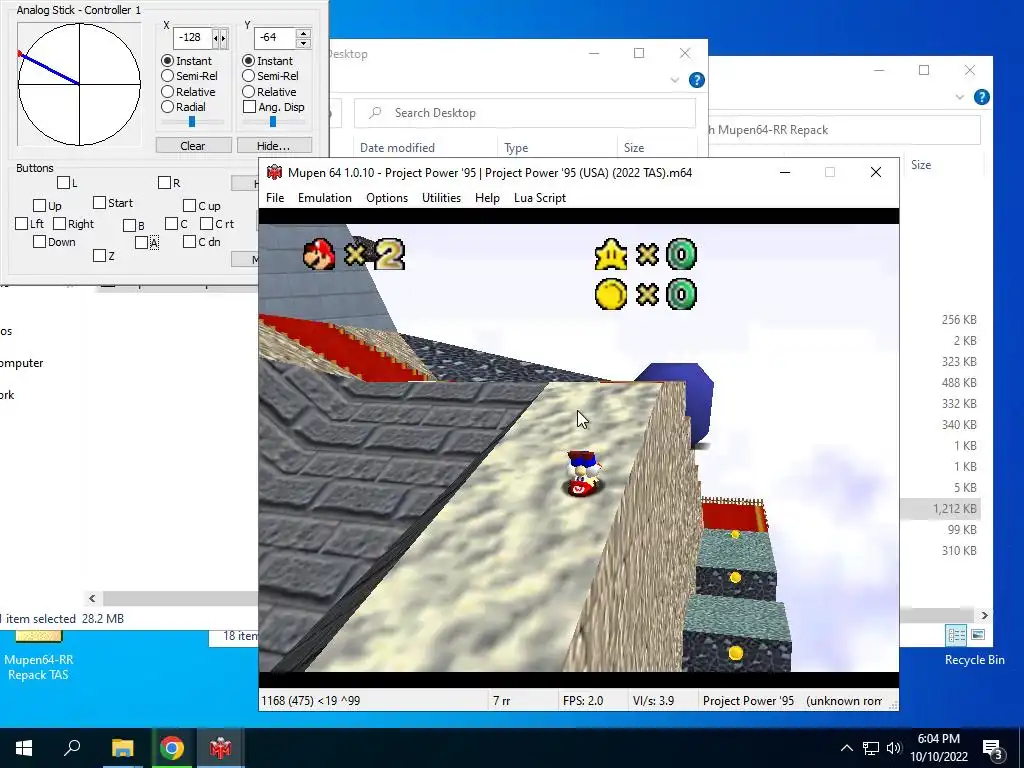Check the R button checkbox
The image size is (1024, 768).
[165, 183]
